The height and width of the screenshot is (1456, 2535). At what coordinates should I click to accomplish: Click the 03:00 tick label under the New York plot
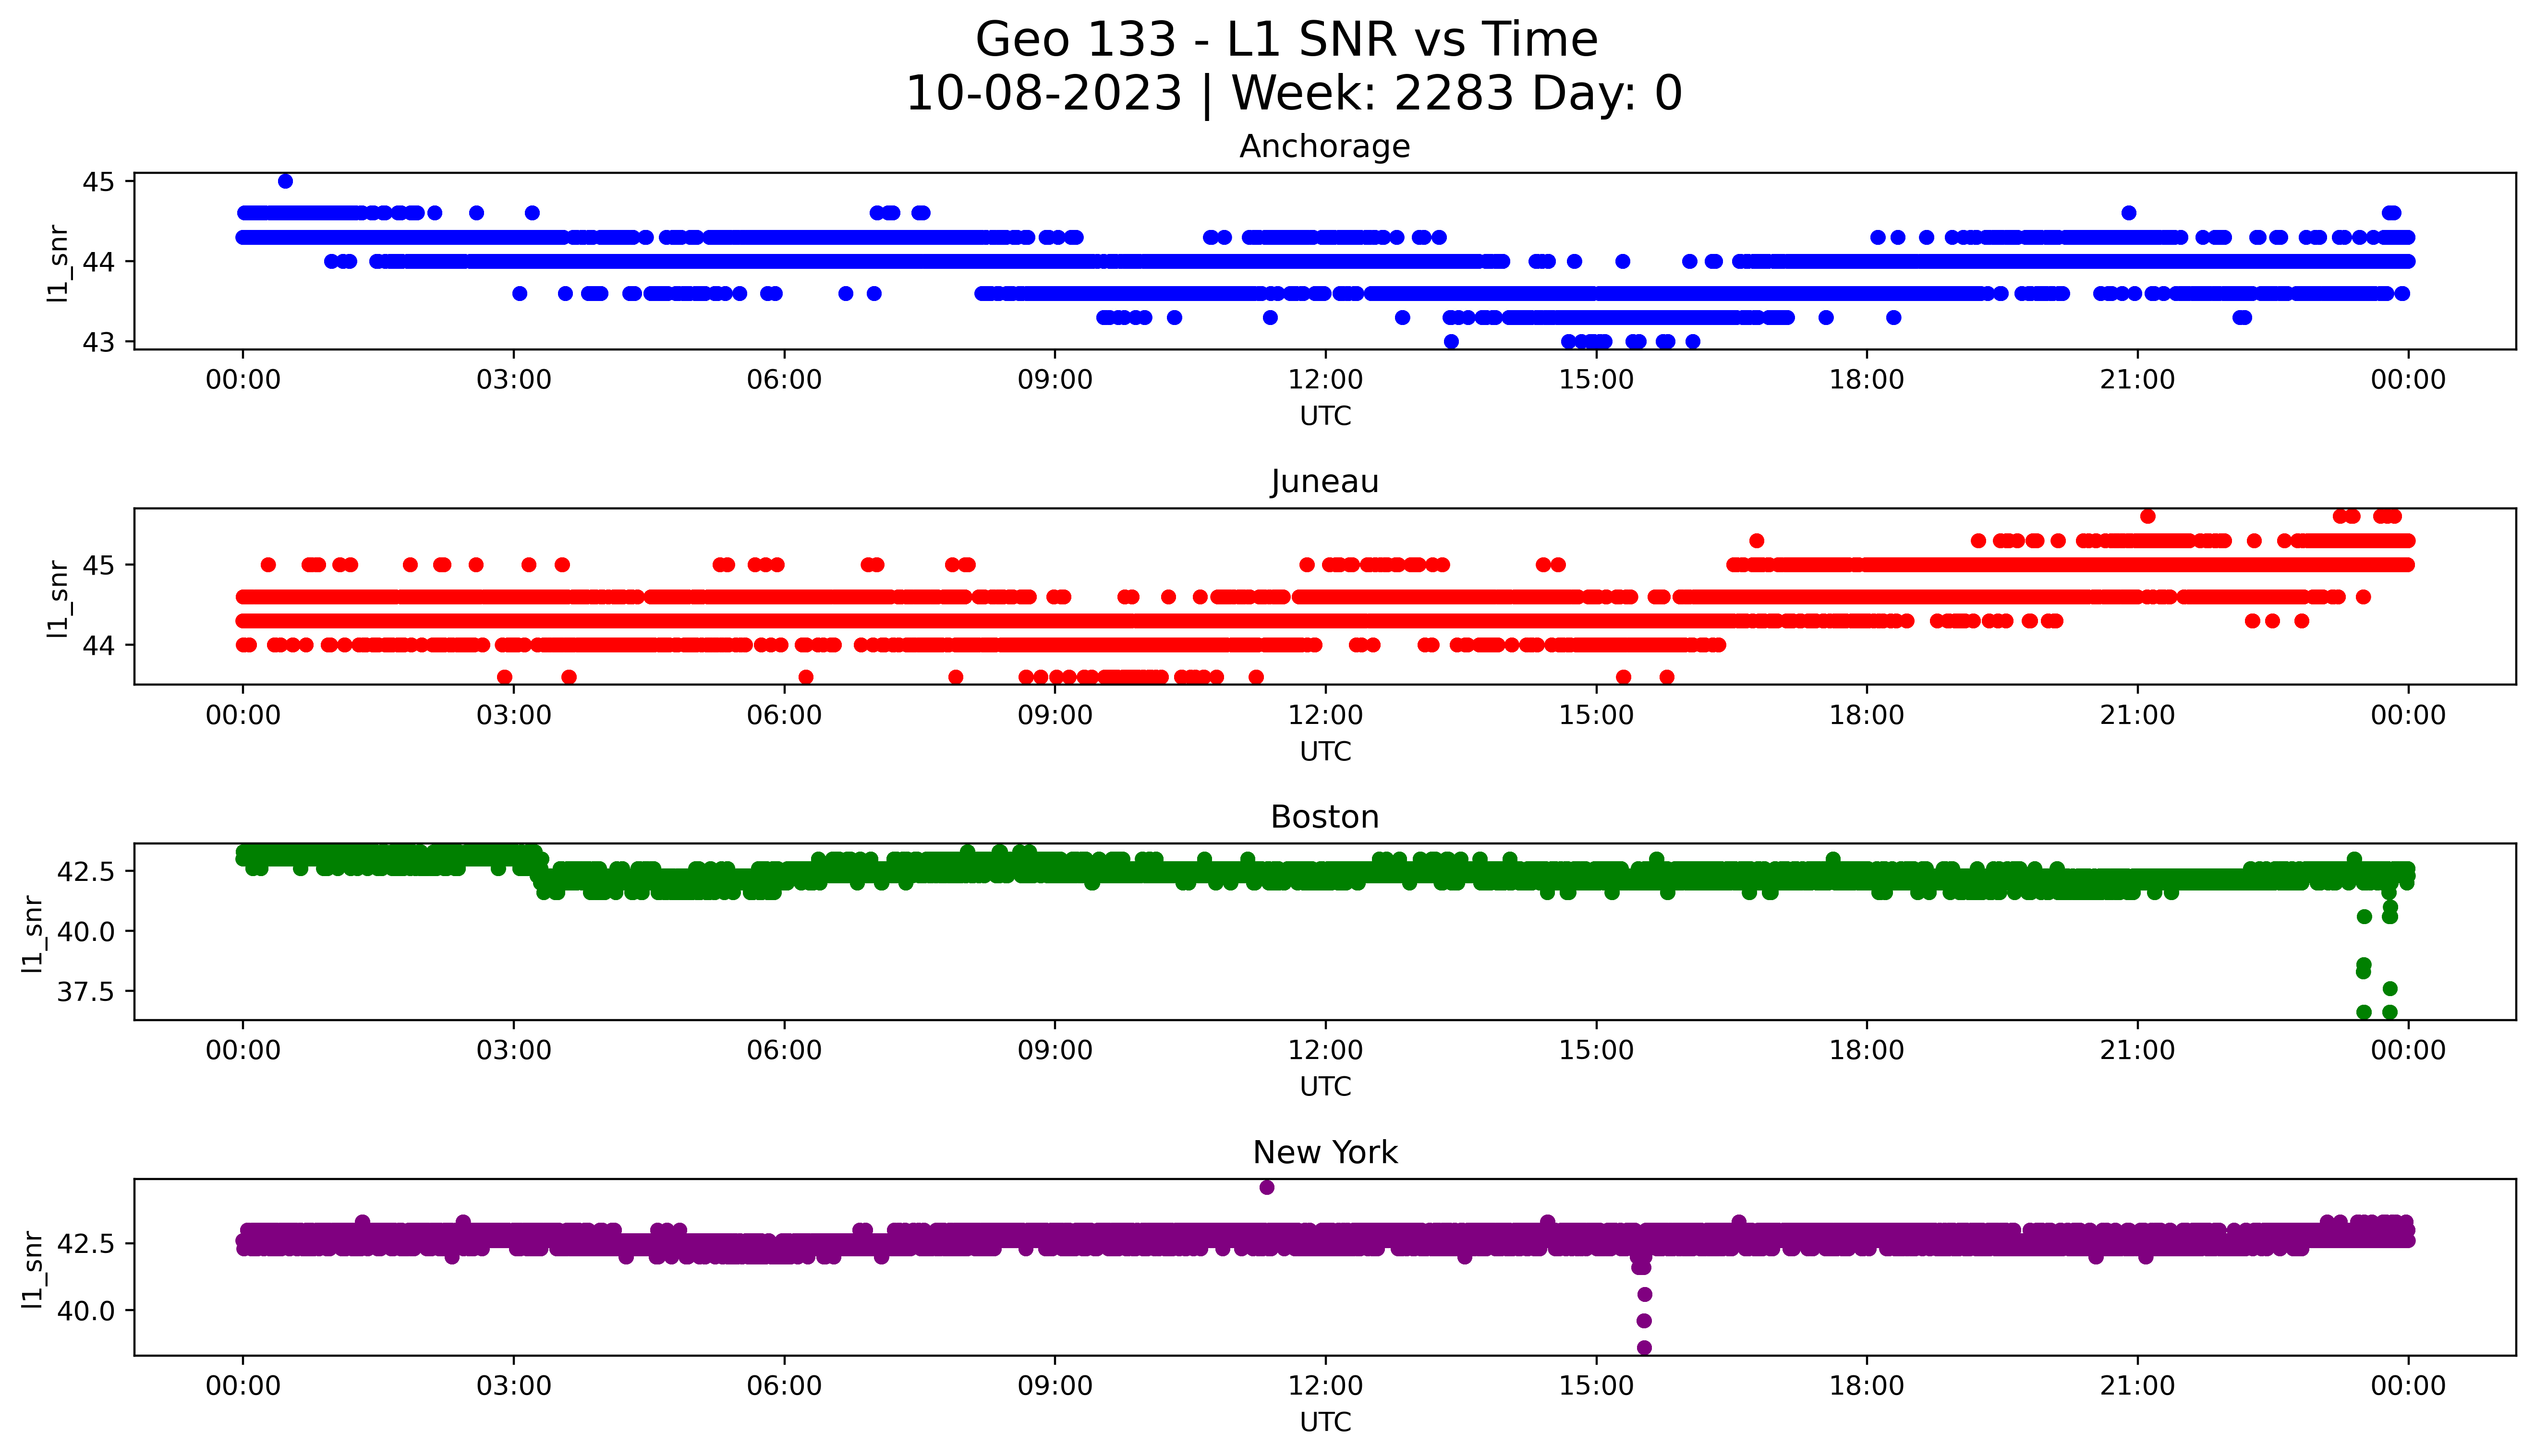tap(514, 1386)
